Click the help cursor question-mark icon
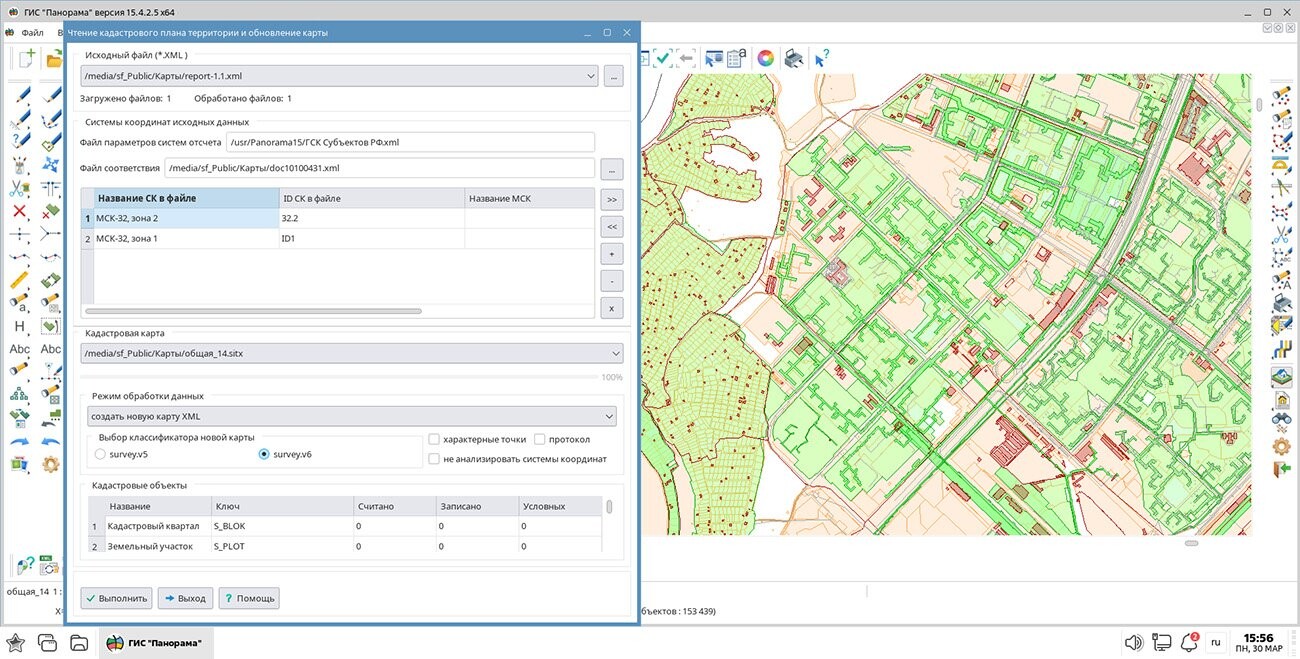The image size is (1300, 659). [x=822, y=59]
